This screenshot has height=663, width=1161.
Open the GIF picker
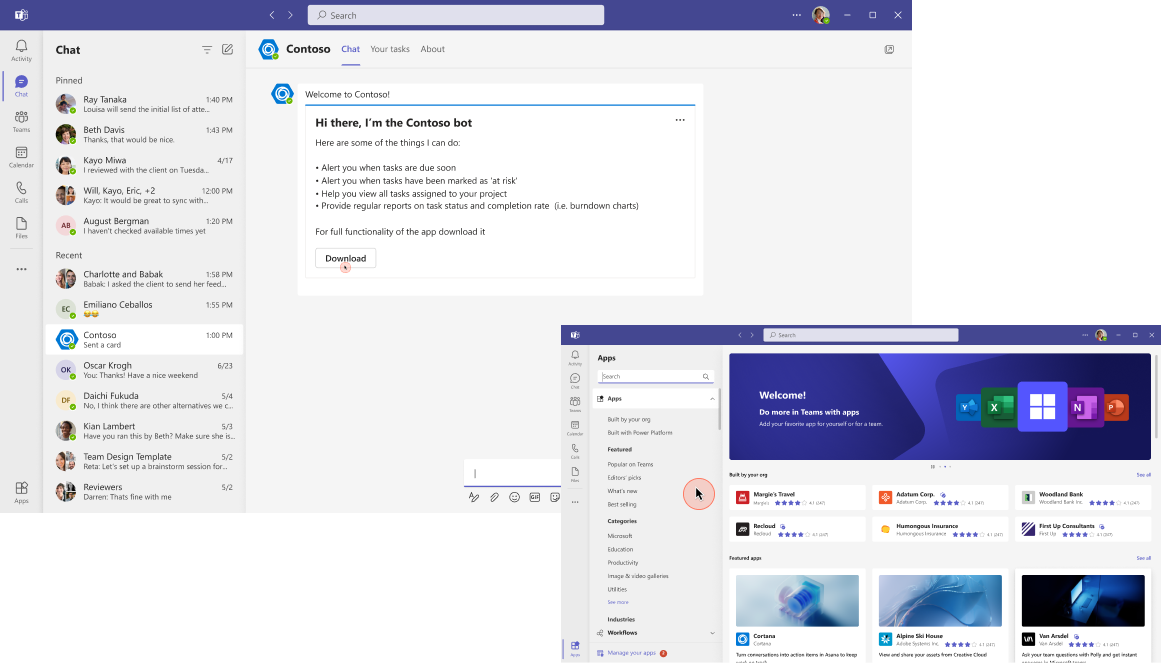[535, 497]
